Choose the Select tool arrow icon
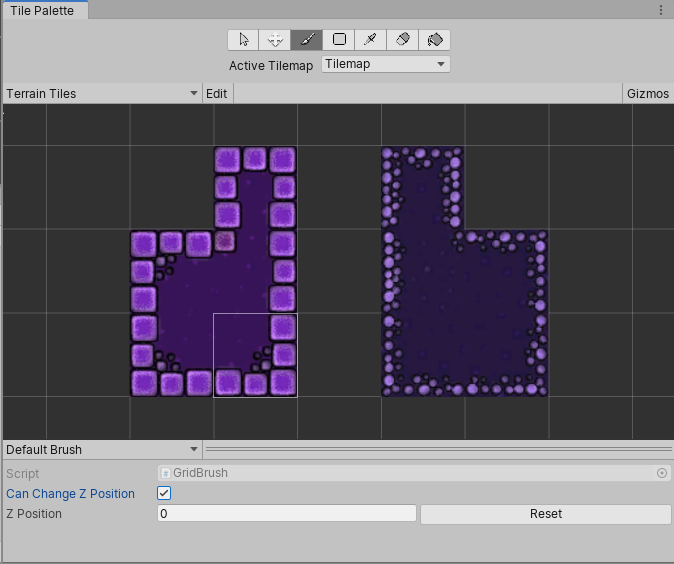 click(243, 40)
